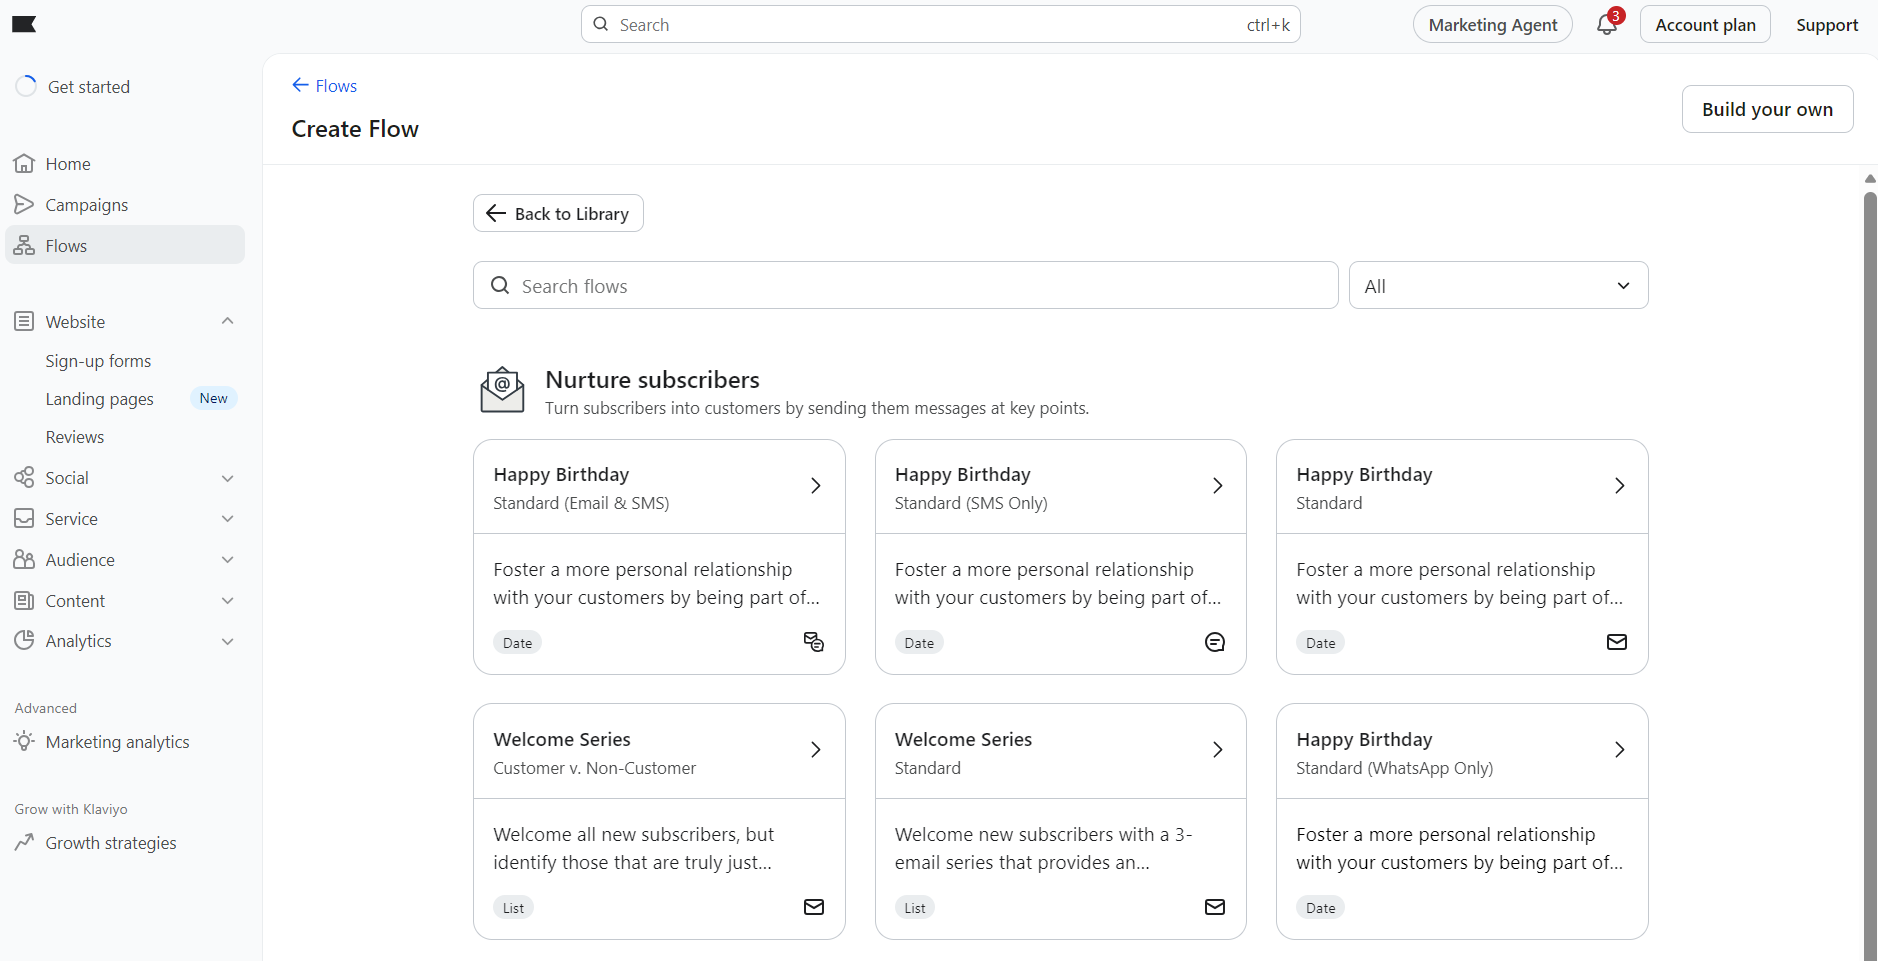Click the magnifier in Search flows field

tap(500, 285)
